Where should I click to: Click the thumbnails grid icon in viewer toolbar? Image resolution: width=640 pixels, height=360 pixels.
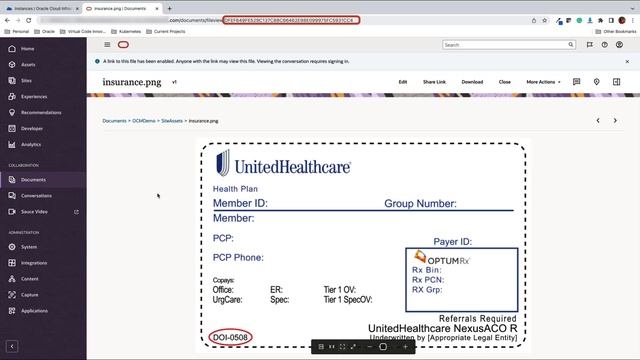[x=321, y=347]
